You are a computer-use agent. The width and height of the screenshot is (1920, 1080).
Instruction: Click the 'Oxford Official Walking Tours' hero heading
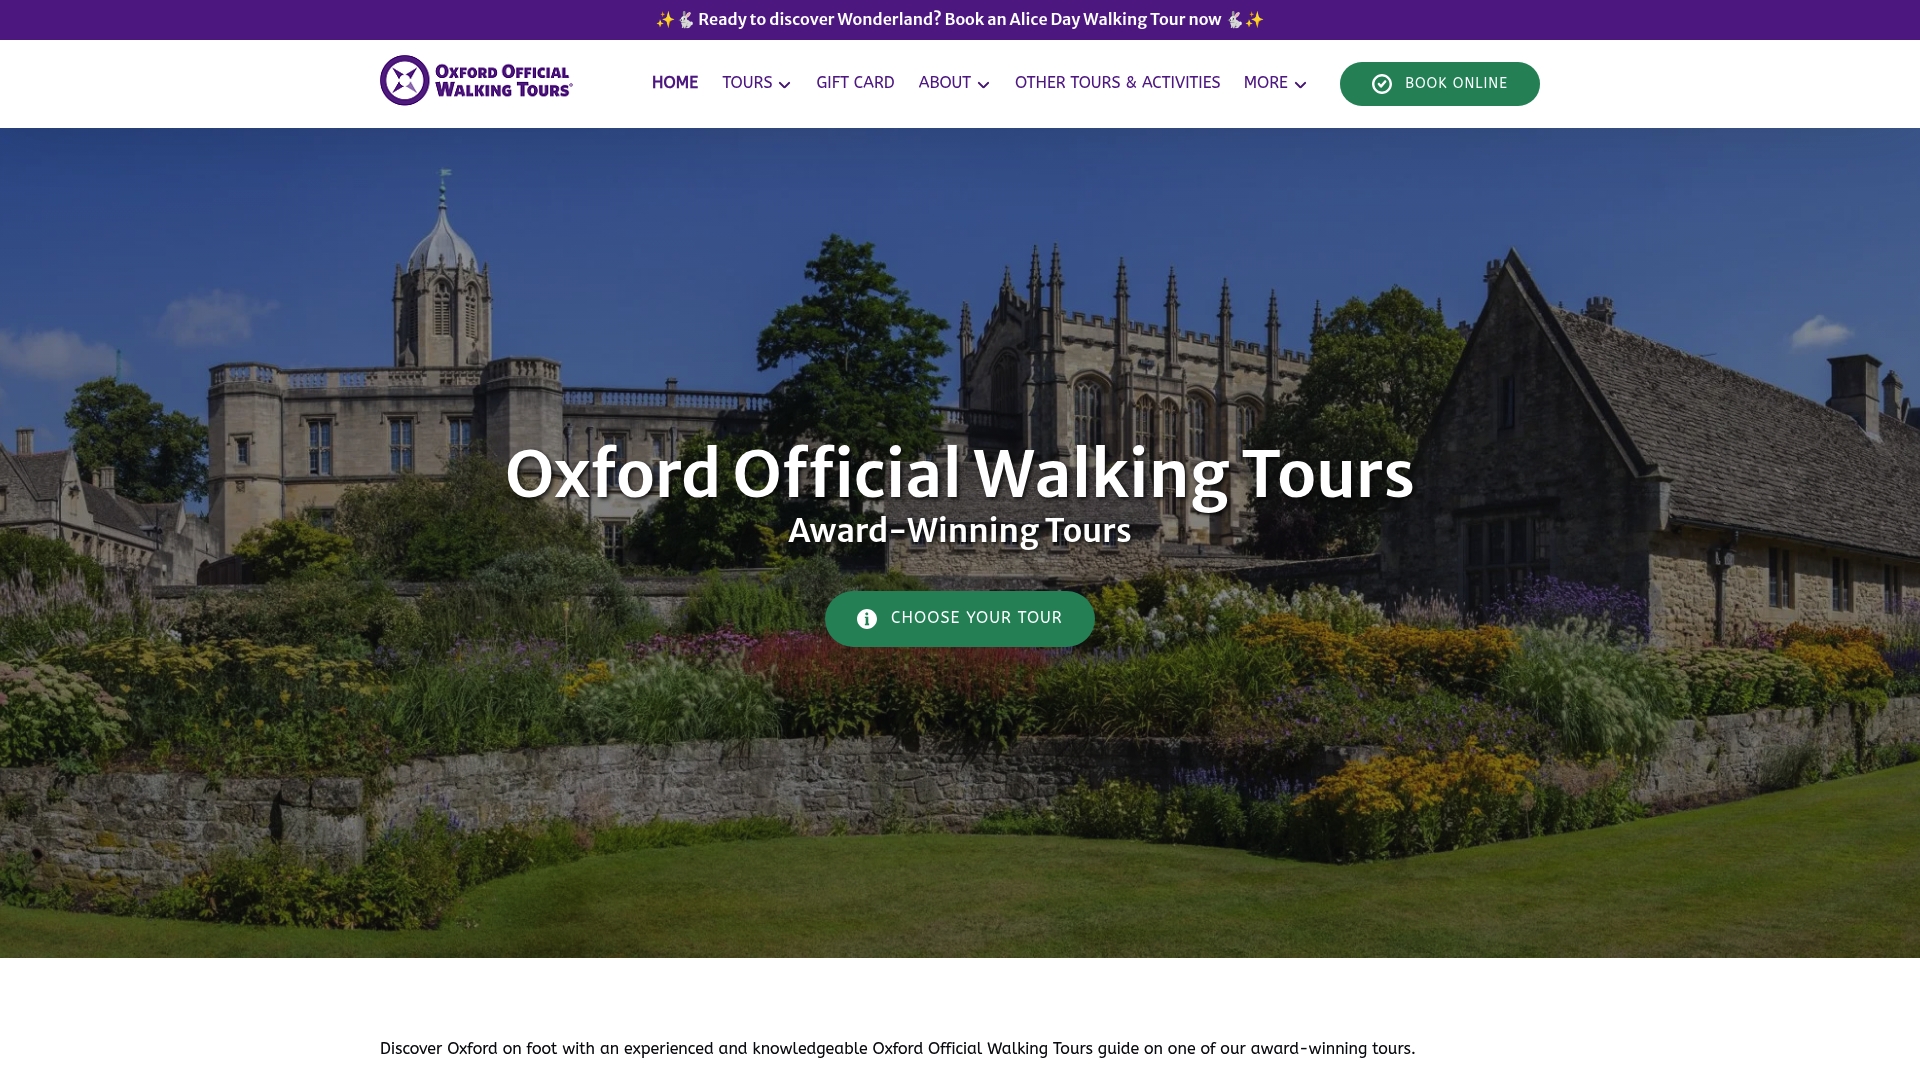pos(960,474)
